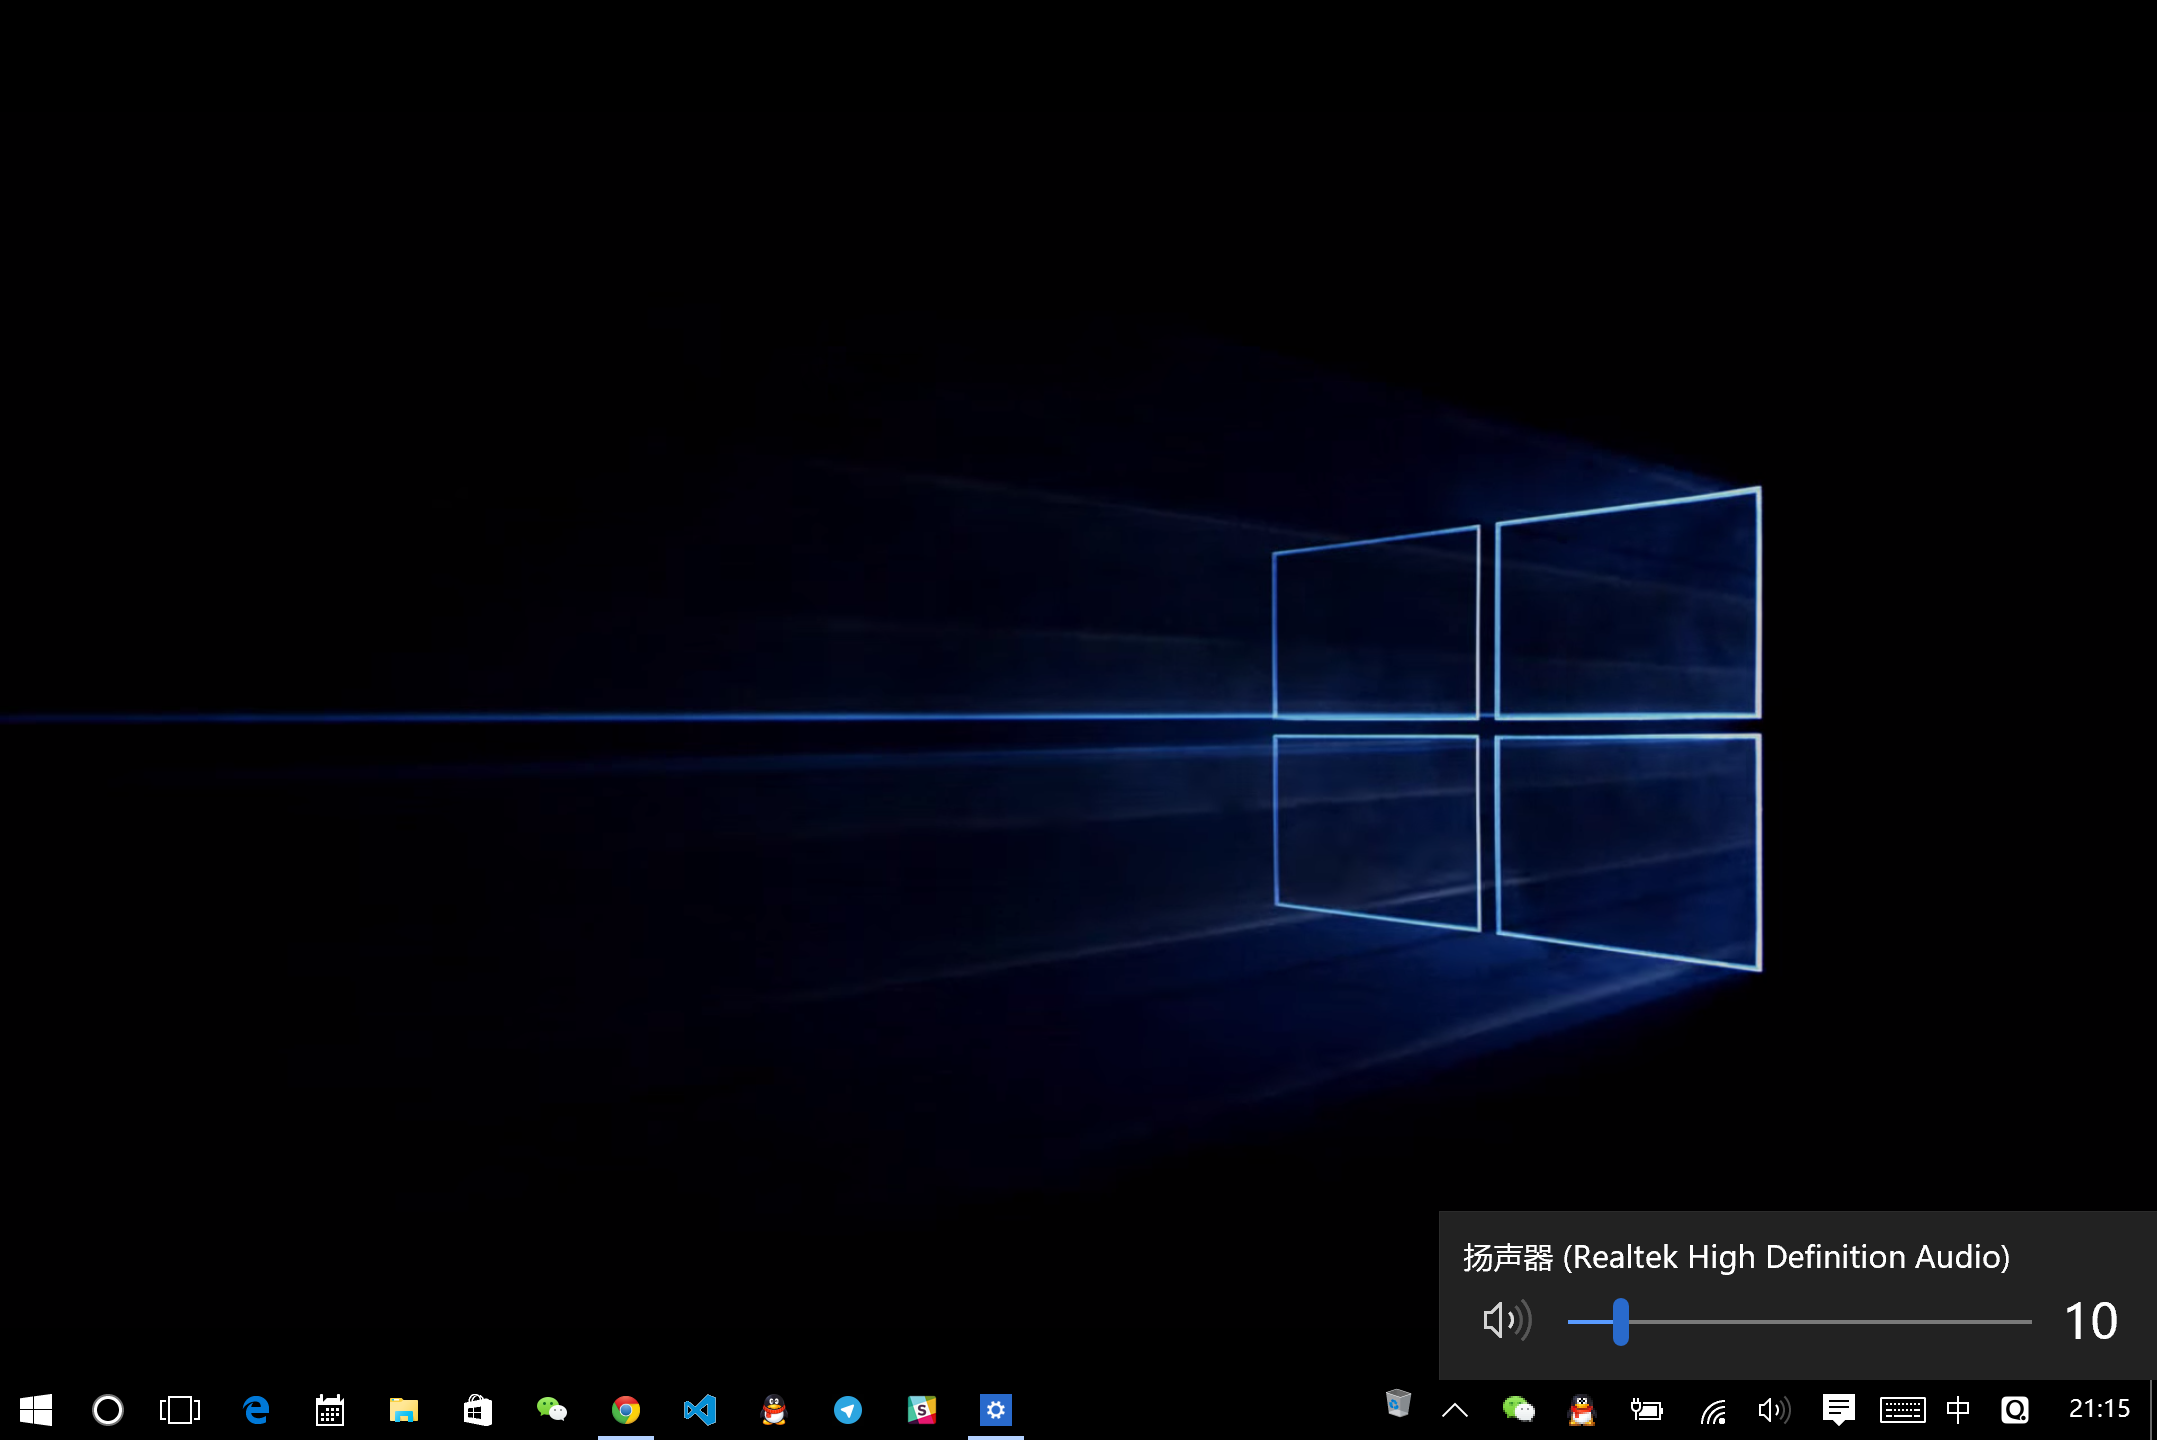
Task: Click the clock to open the calendar
Action: tap(2101, 1410)
